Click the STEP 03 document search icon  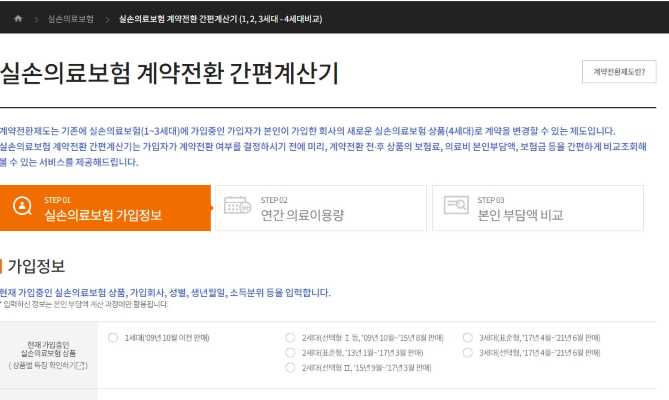(456, 205)
